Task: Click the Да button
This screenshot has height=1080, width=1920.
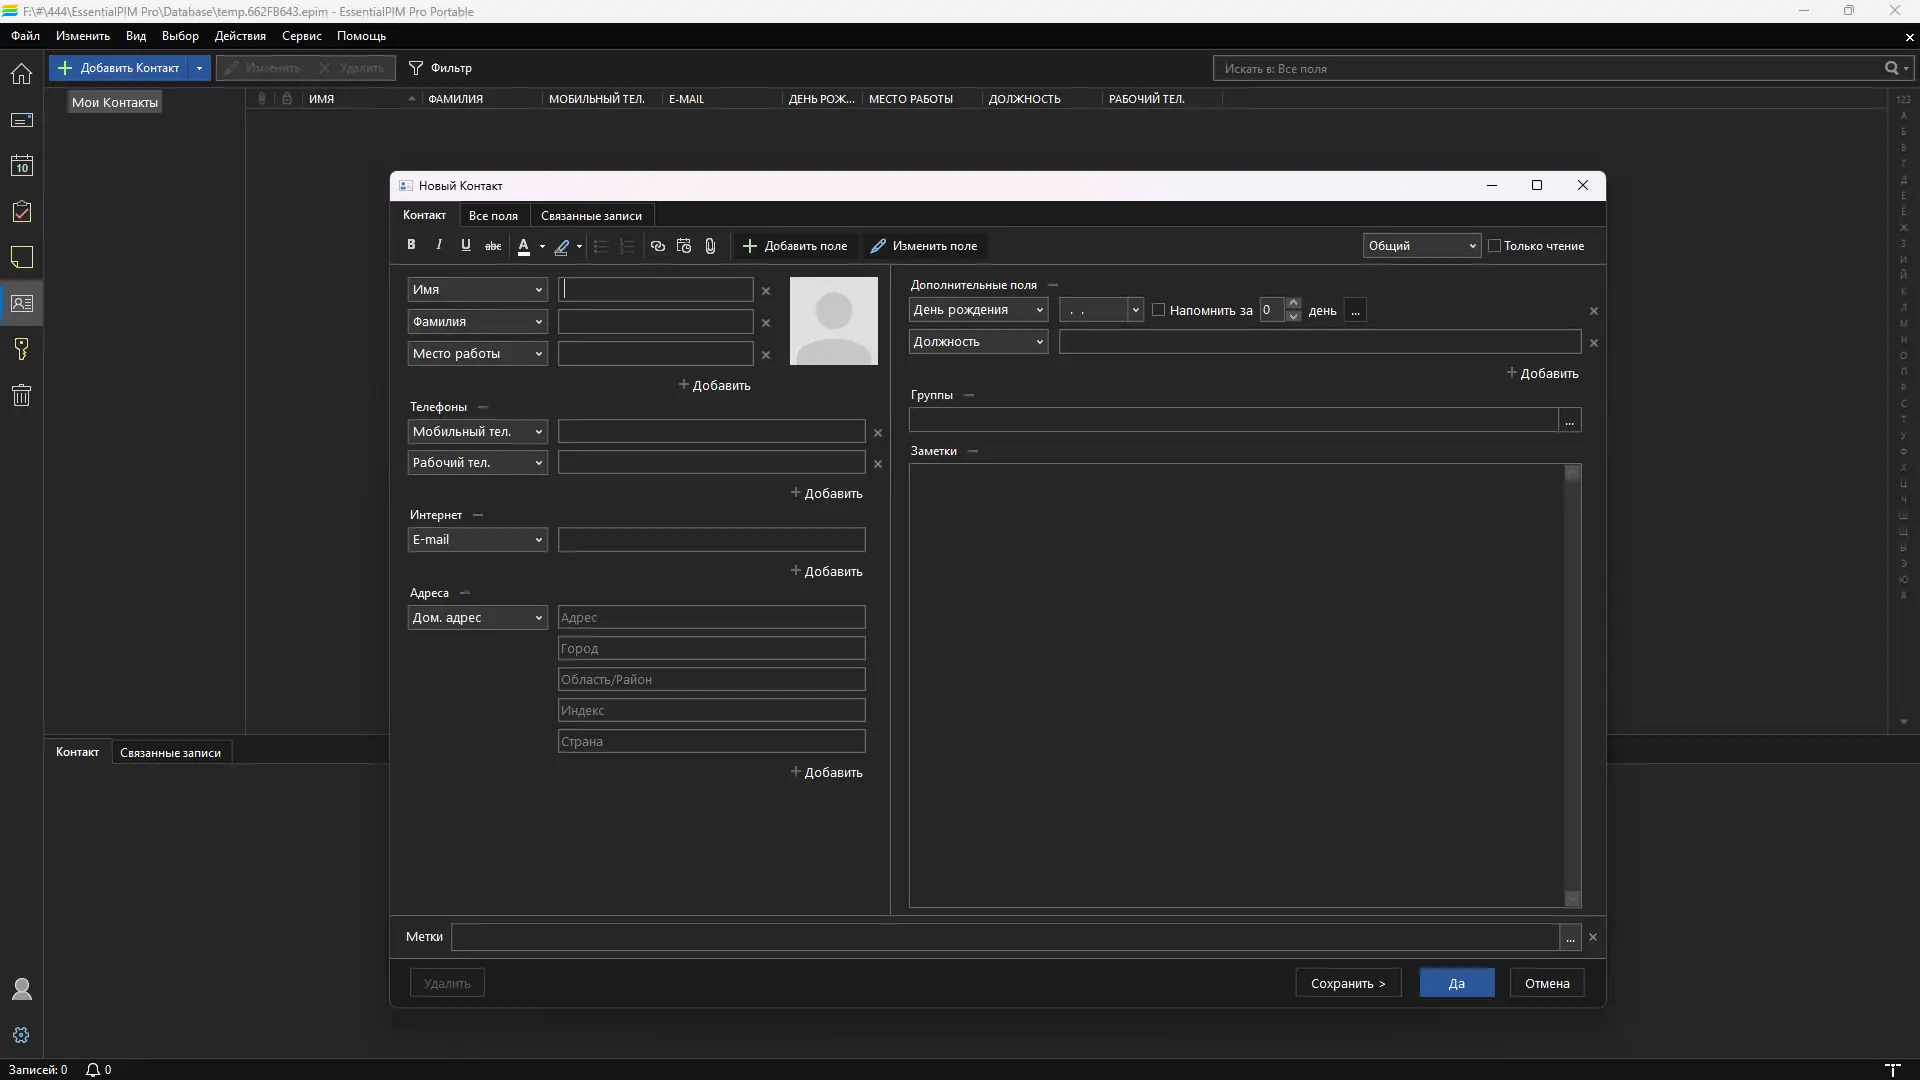Action: pyautogui.click(x=1456, y=983)
